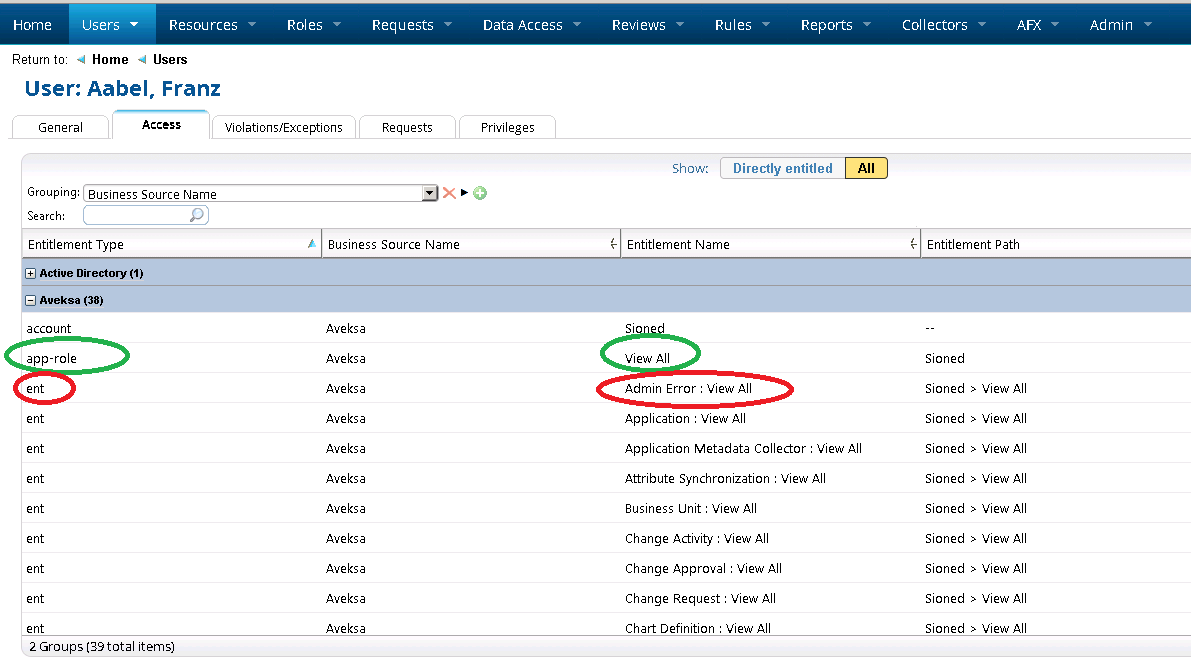Click the filter icon on Entitlement Name header

click(911, 243)
